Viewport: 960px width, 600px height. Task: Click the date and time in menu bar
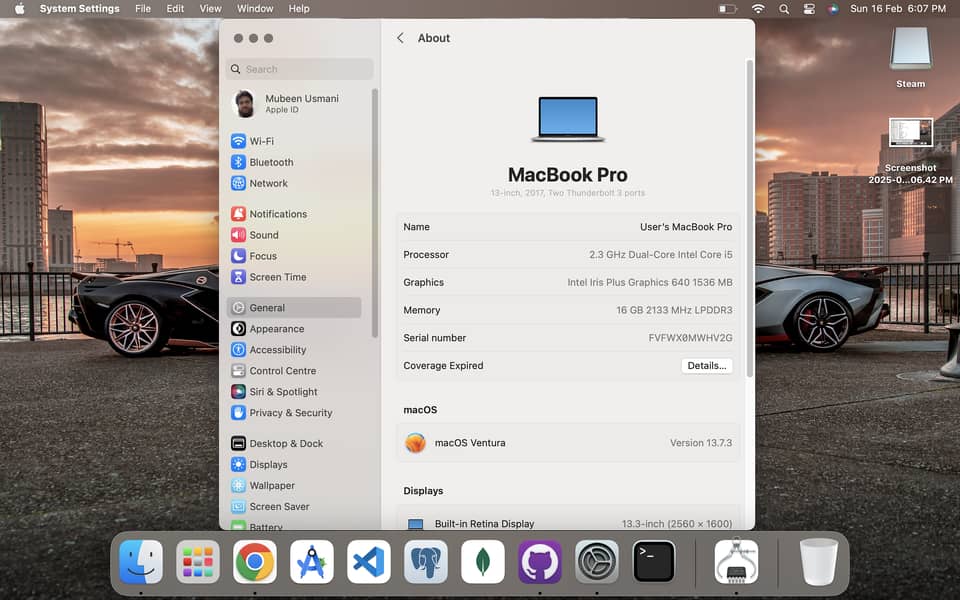click(898, 9)
